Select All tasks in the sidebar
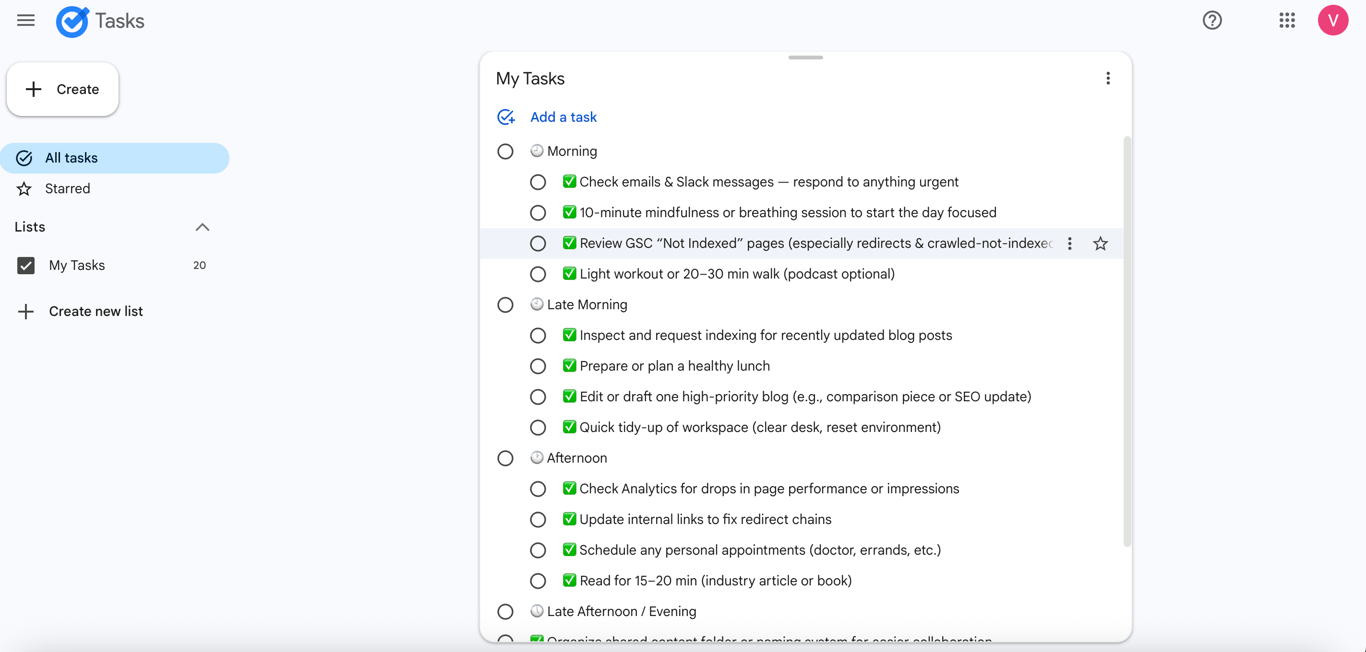1366x652 pixels. (x=71, y=157)
